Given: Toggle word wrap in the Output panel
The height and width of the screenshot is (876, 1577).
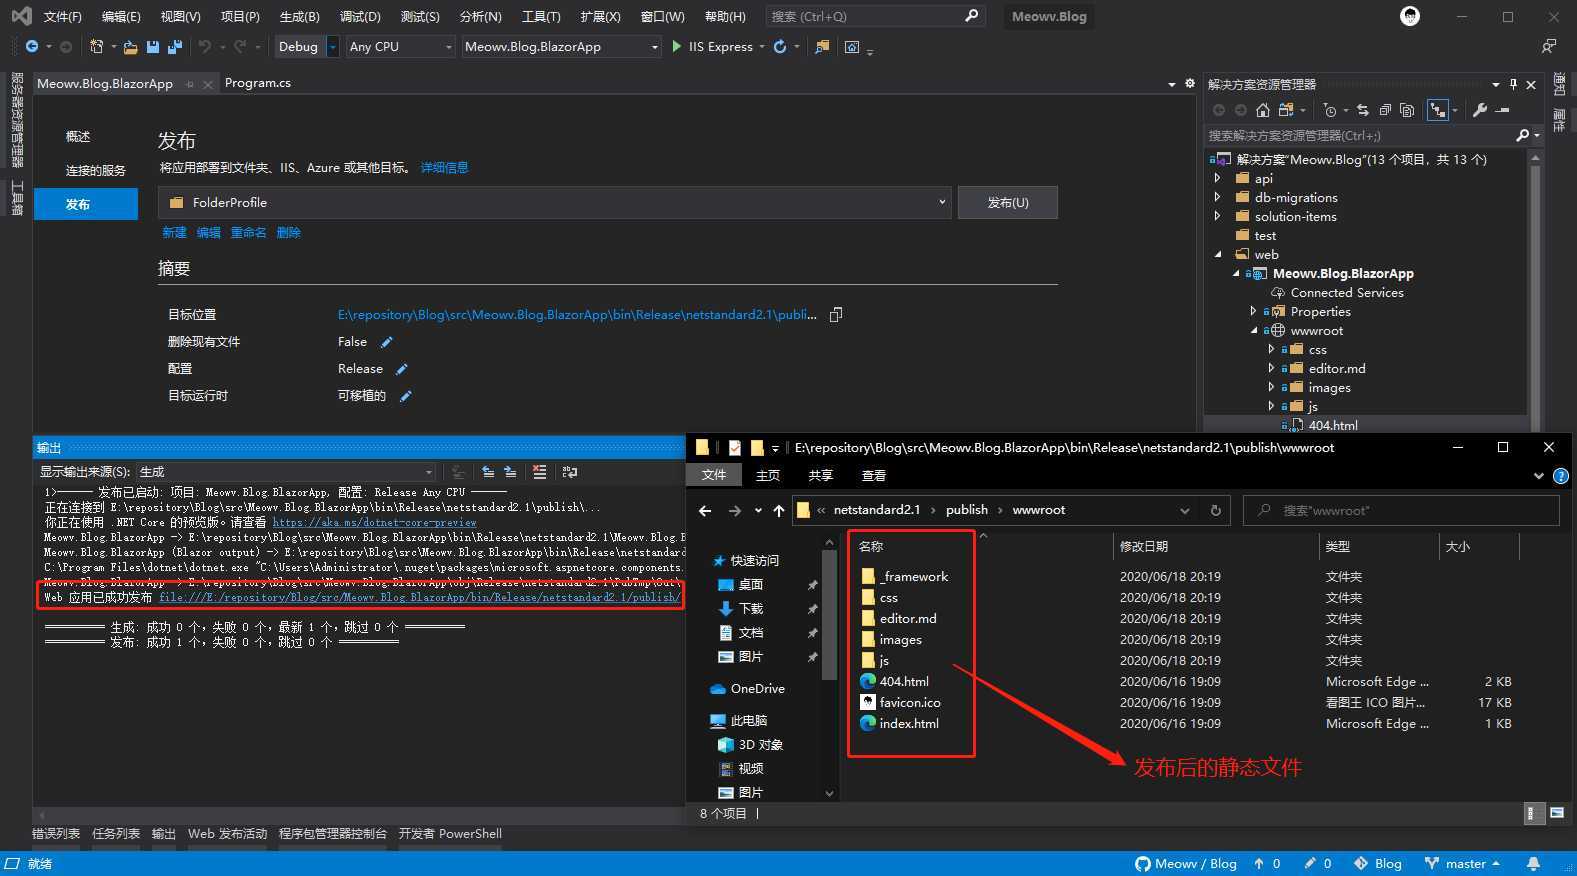Looking at the screenshot, I should tap(570, 472).
